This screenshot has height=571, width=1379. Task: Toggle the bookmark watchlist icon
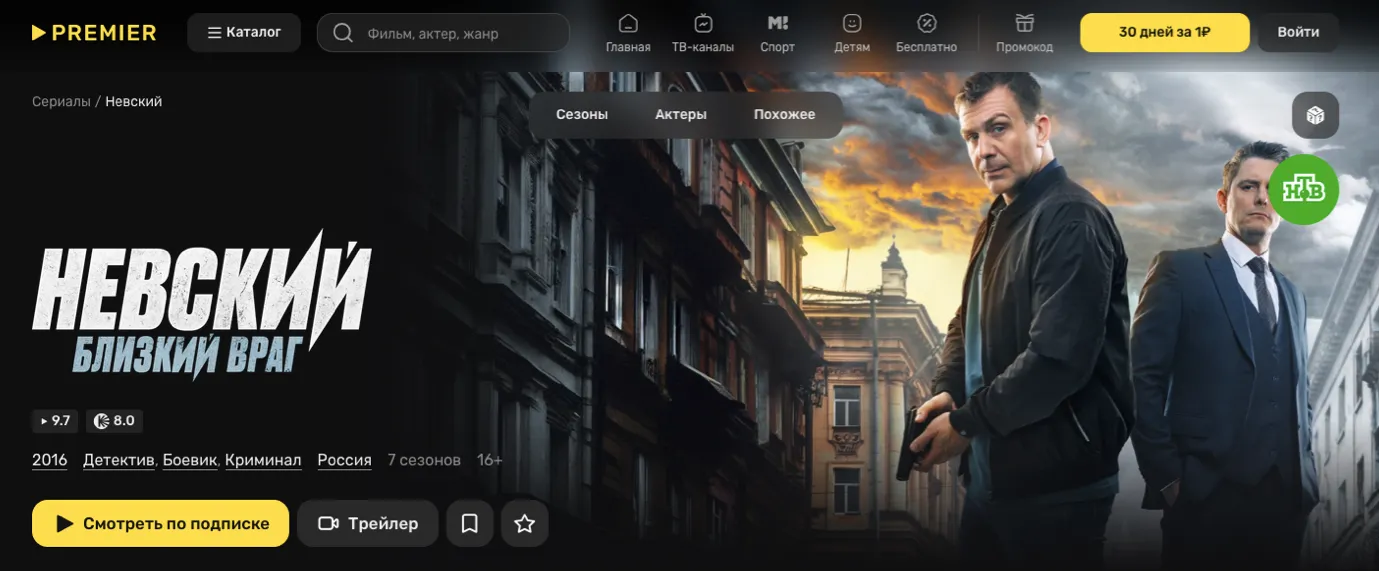tap(470, 524)
